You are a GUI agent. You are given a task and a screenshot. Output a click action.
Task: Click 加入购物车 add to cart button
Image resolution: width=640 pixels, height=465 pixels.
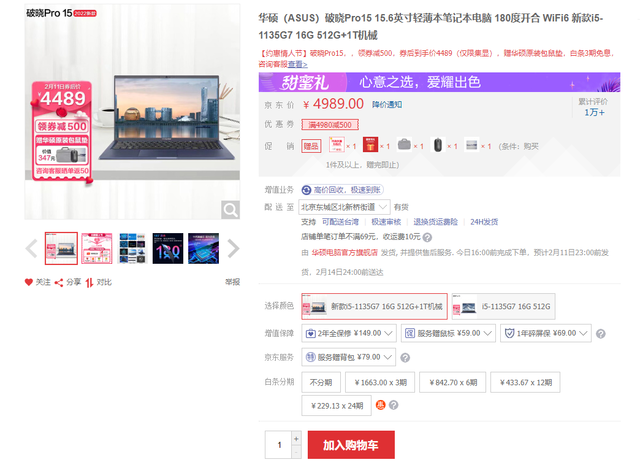coord(351,445)
